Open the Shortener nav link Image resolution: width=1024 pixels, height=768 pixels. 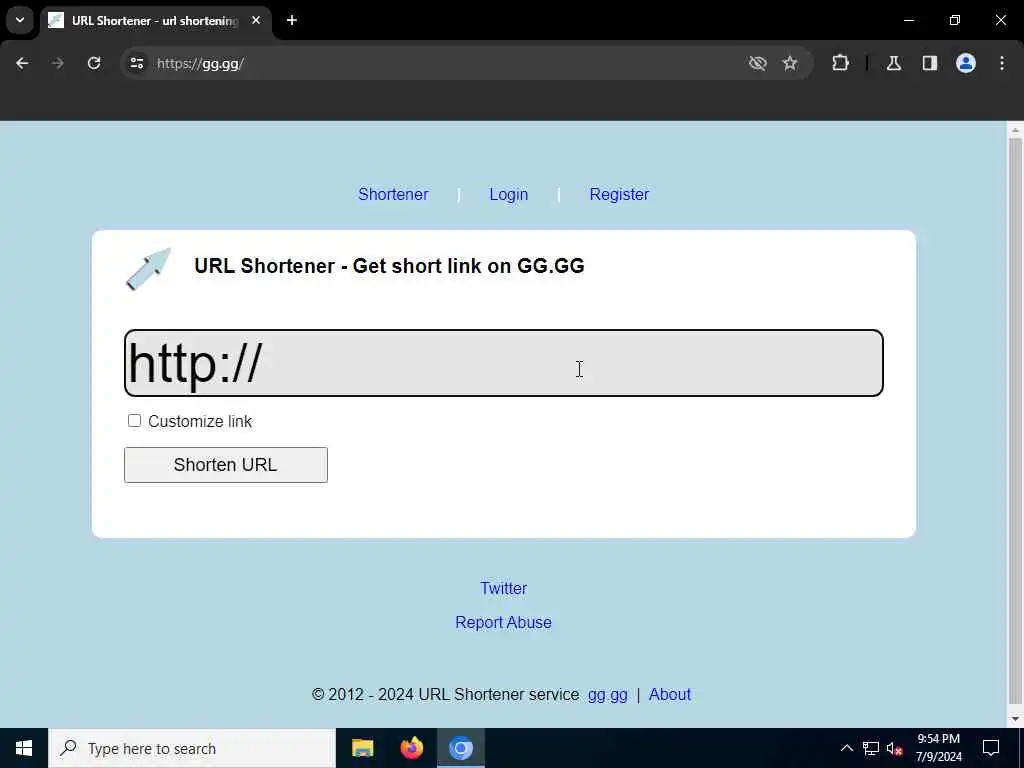coord(393,195)
